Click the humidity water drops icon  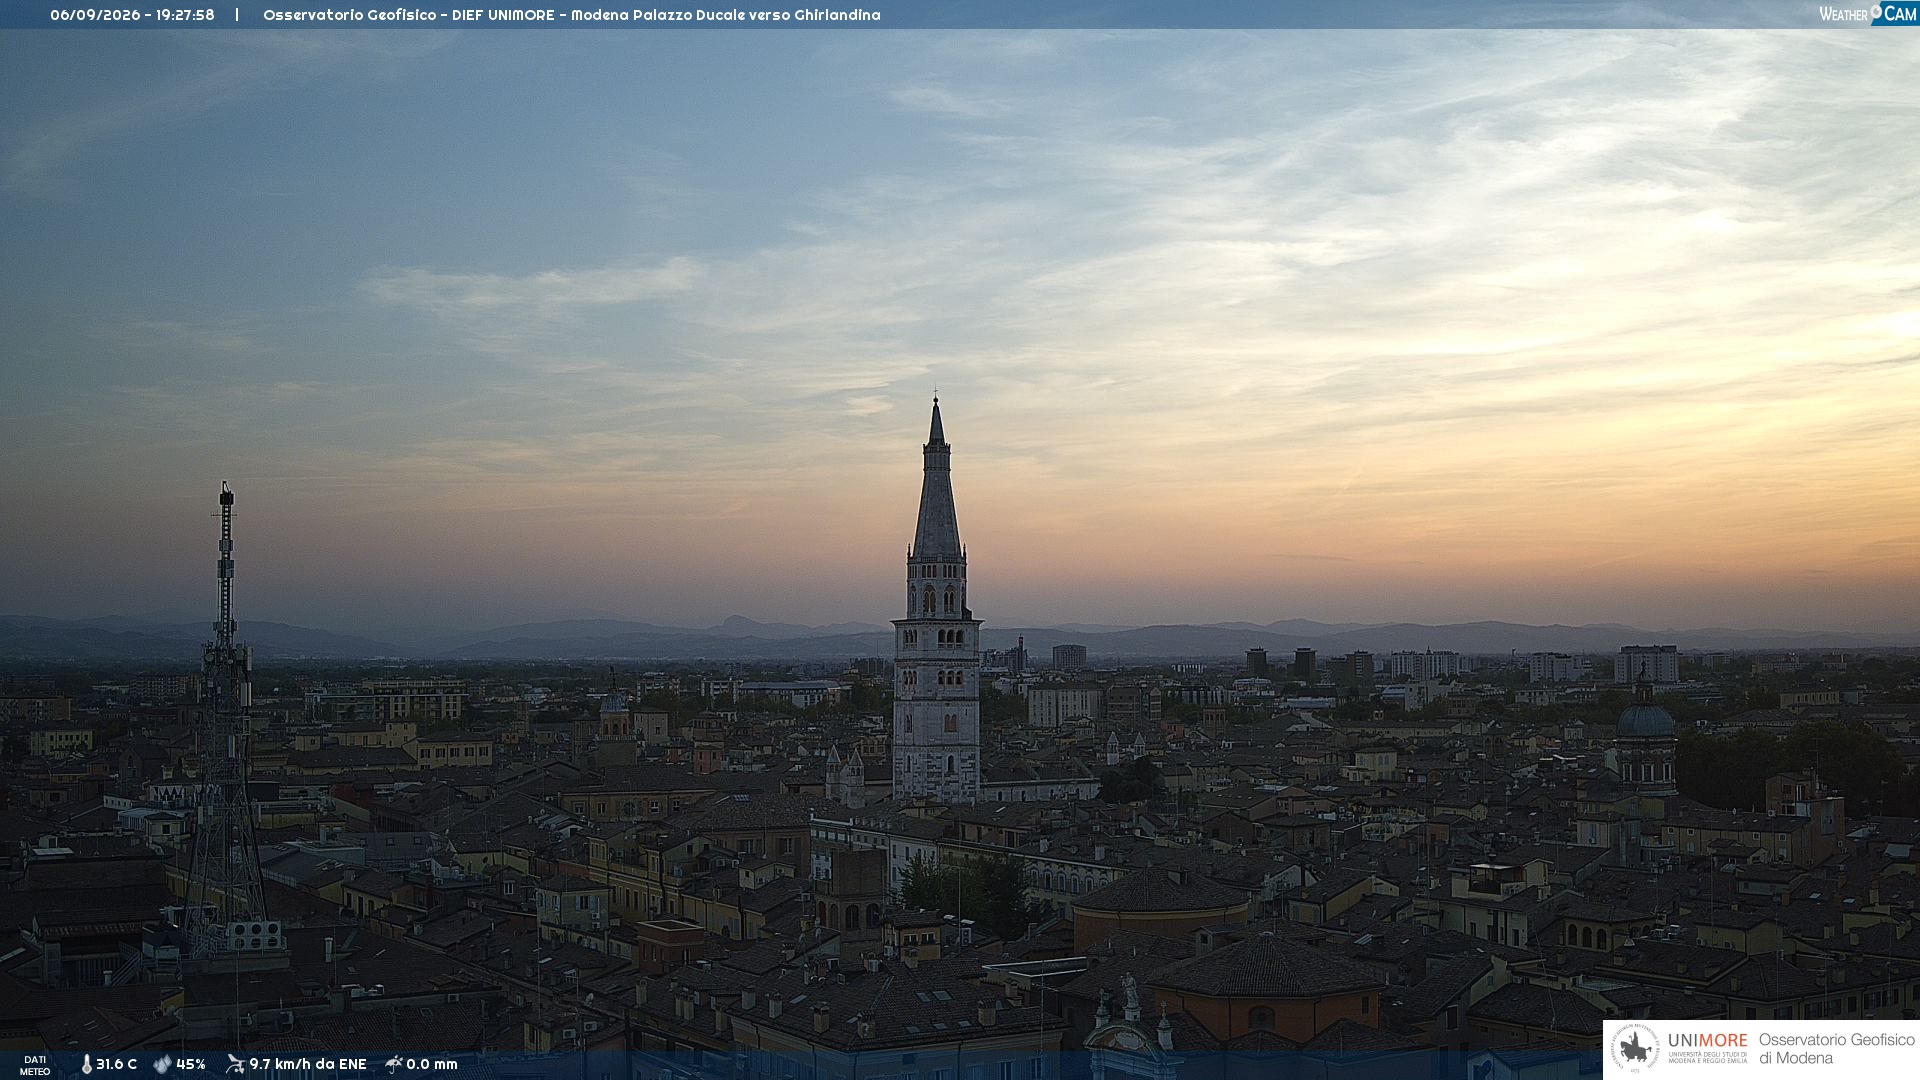click(x=162, y=1064)
